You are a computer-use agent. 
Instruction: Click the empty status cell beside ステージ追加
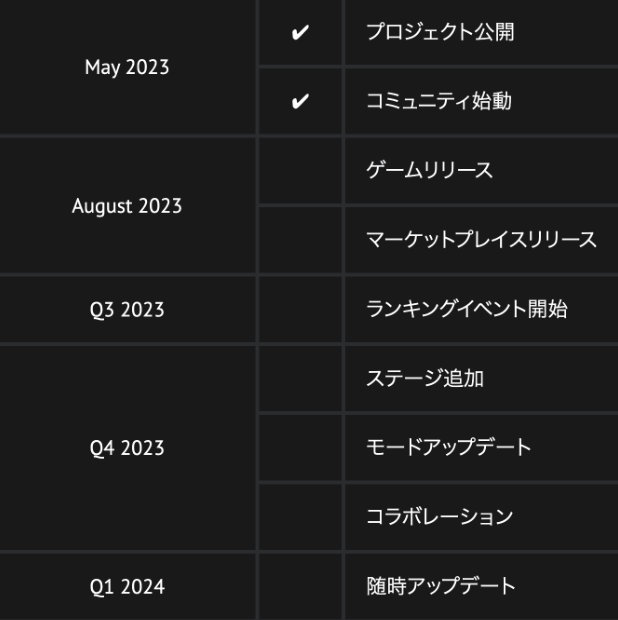299,379
